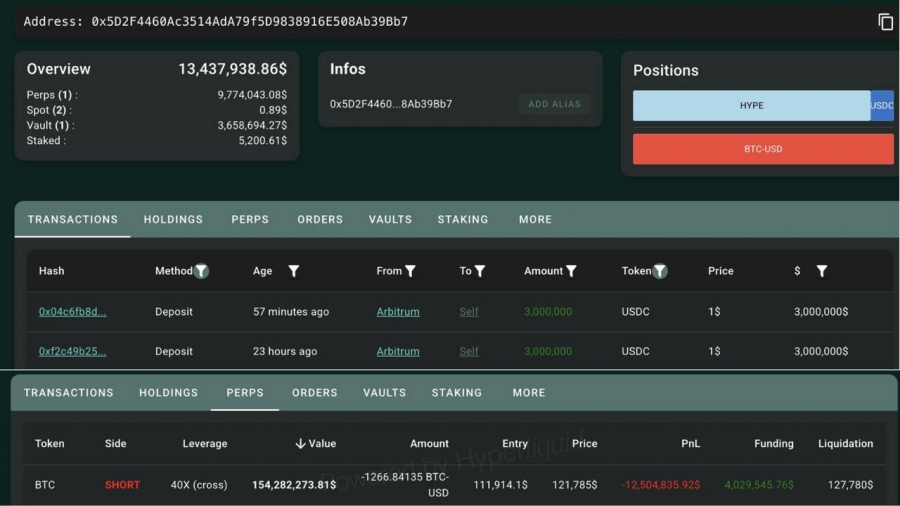Copy the wallet address using copy icon
Screen dimensions: 900x506
885,22
